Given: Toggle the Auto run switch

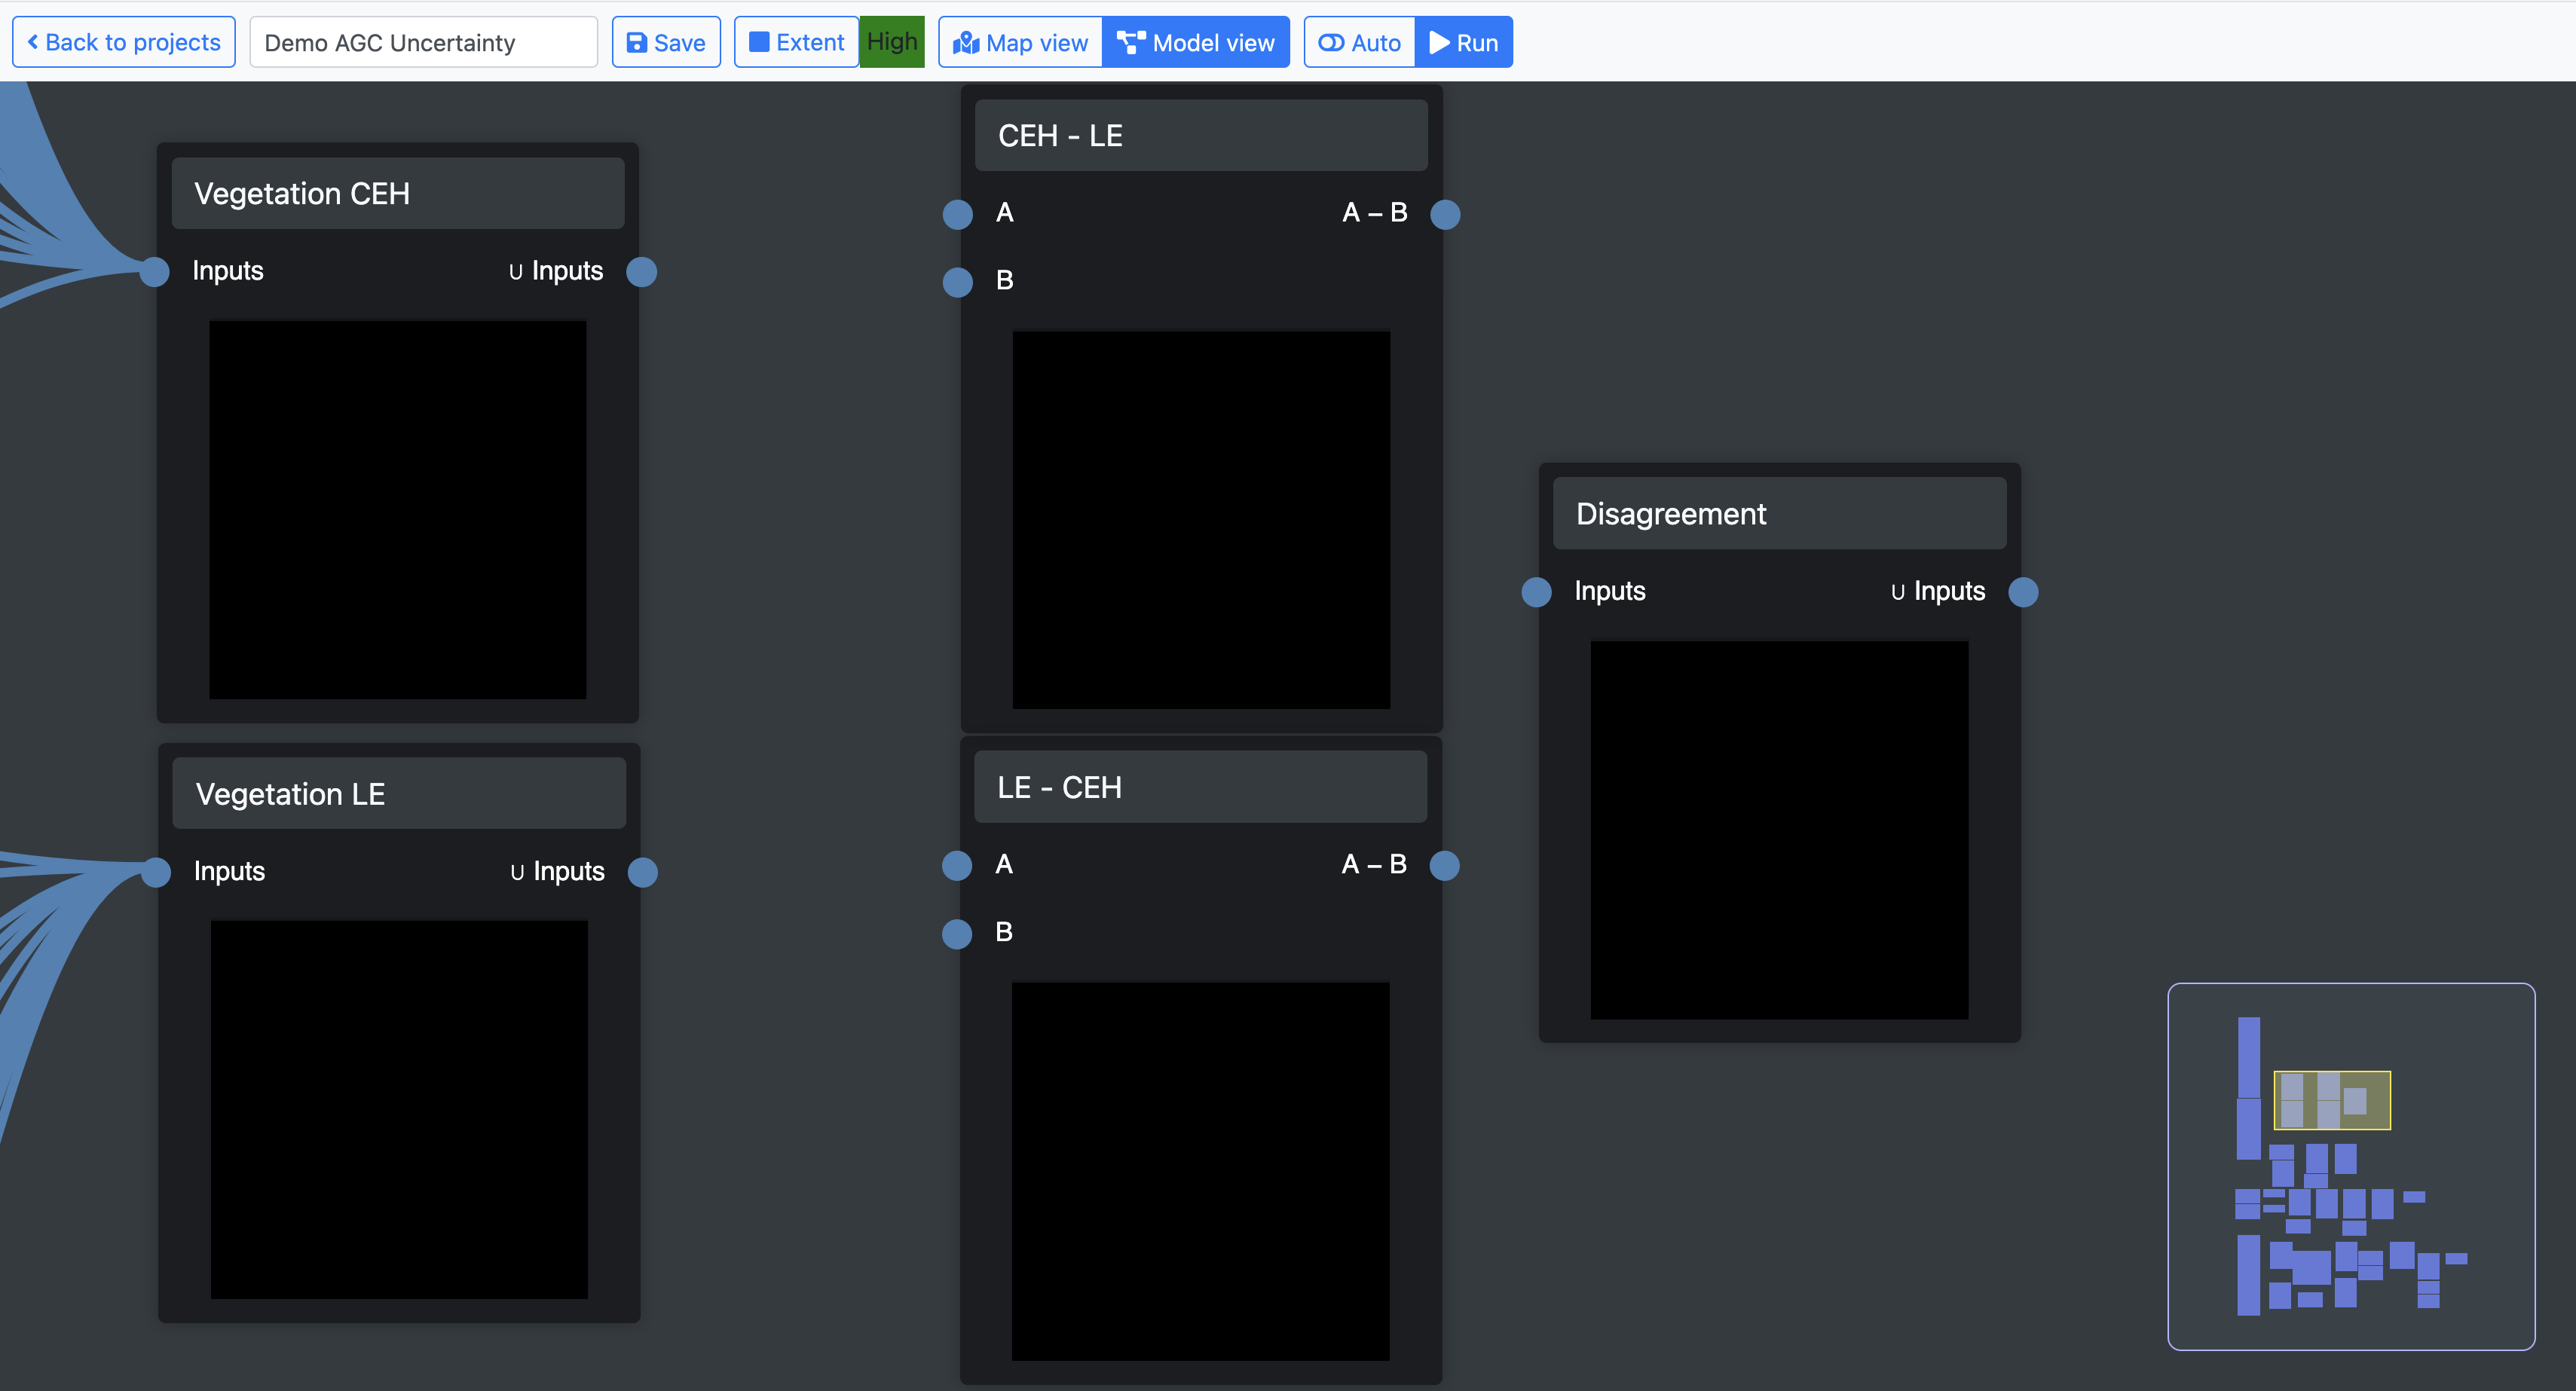Looking at the screenshot, I should (1359, 43).
